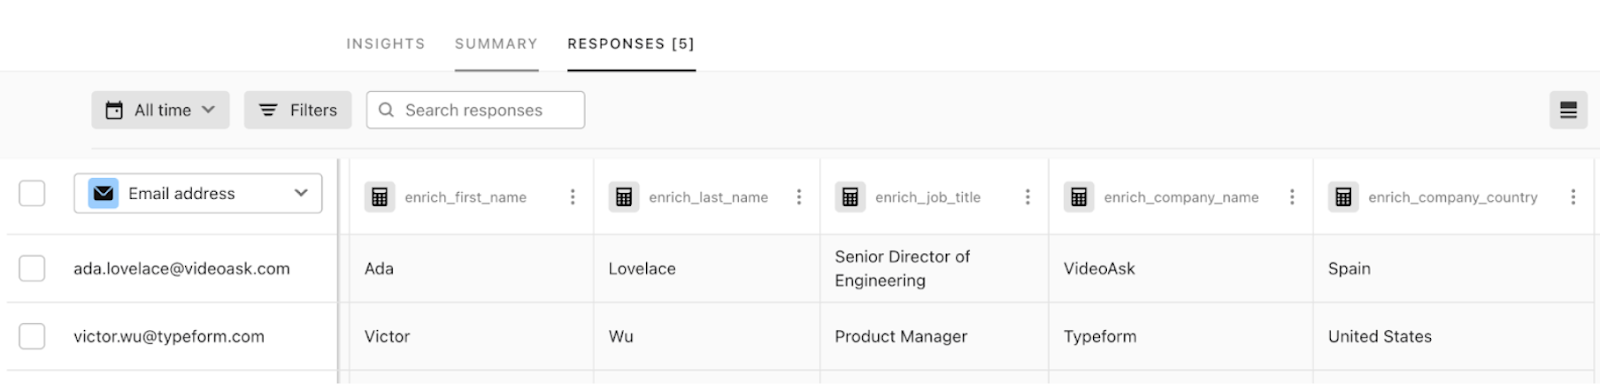Open the three-dot menu for enrich_last_name
The height and width of the screenshot is (384, 1600).
coord(799,197)
